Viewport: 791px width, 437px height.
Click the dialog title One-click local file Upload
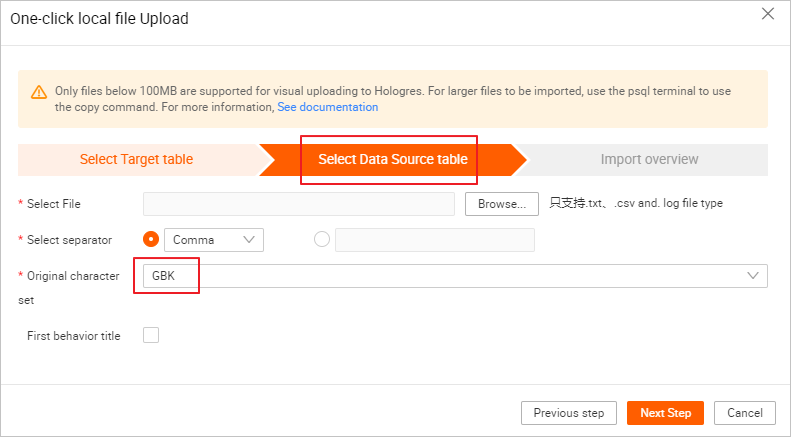pos(99,18)
